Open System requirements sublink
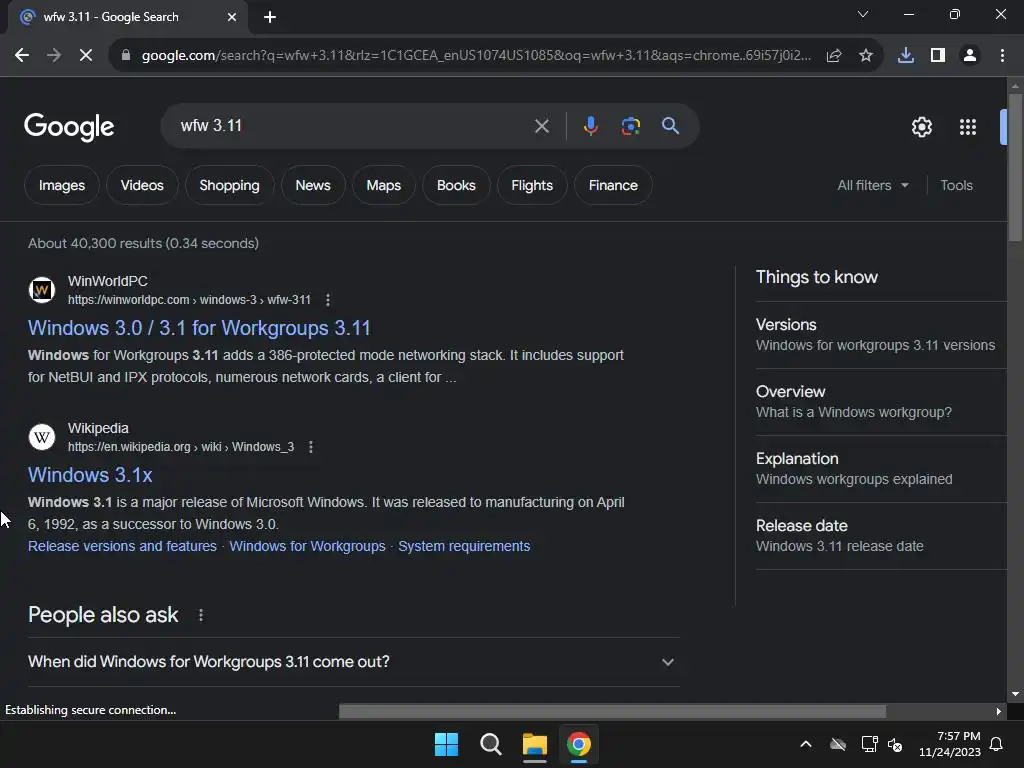 coord(464,546)
